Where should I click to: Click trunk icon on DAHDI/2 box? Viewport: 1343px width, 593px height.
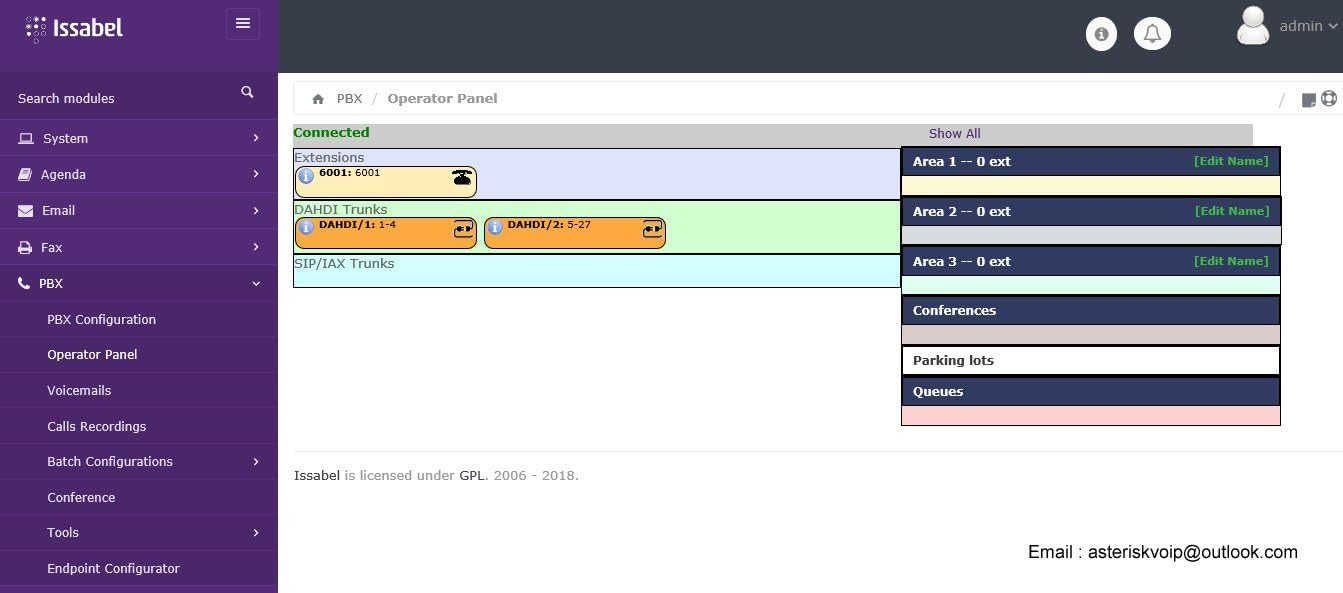click(x=652, y=228)
